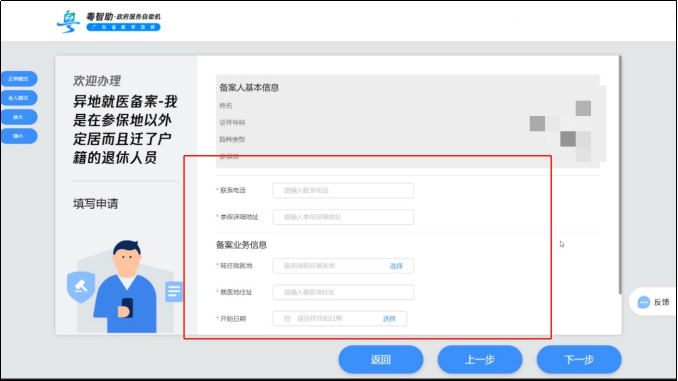Click the 异地就医备案 service title
This screenshot has width=678, height=381.
point(125,130)
